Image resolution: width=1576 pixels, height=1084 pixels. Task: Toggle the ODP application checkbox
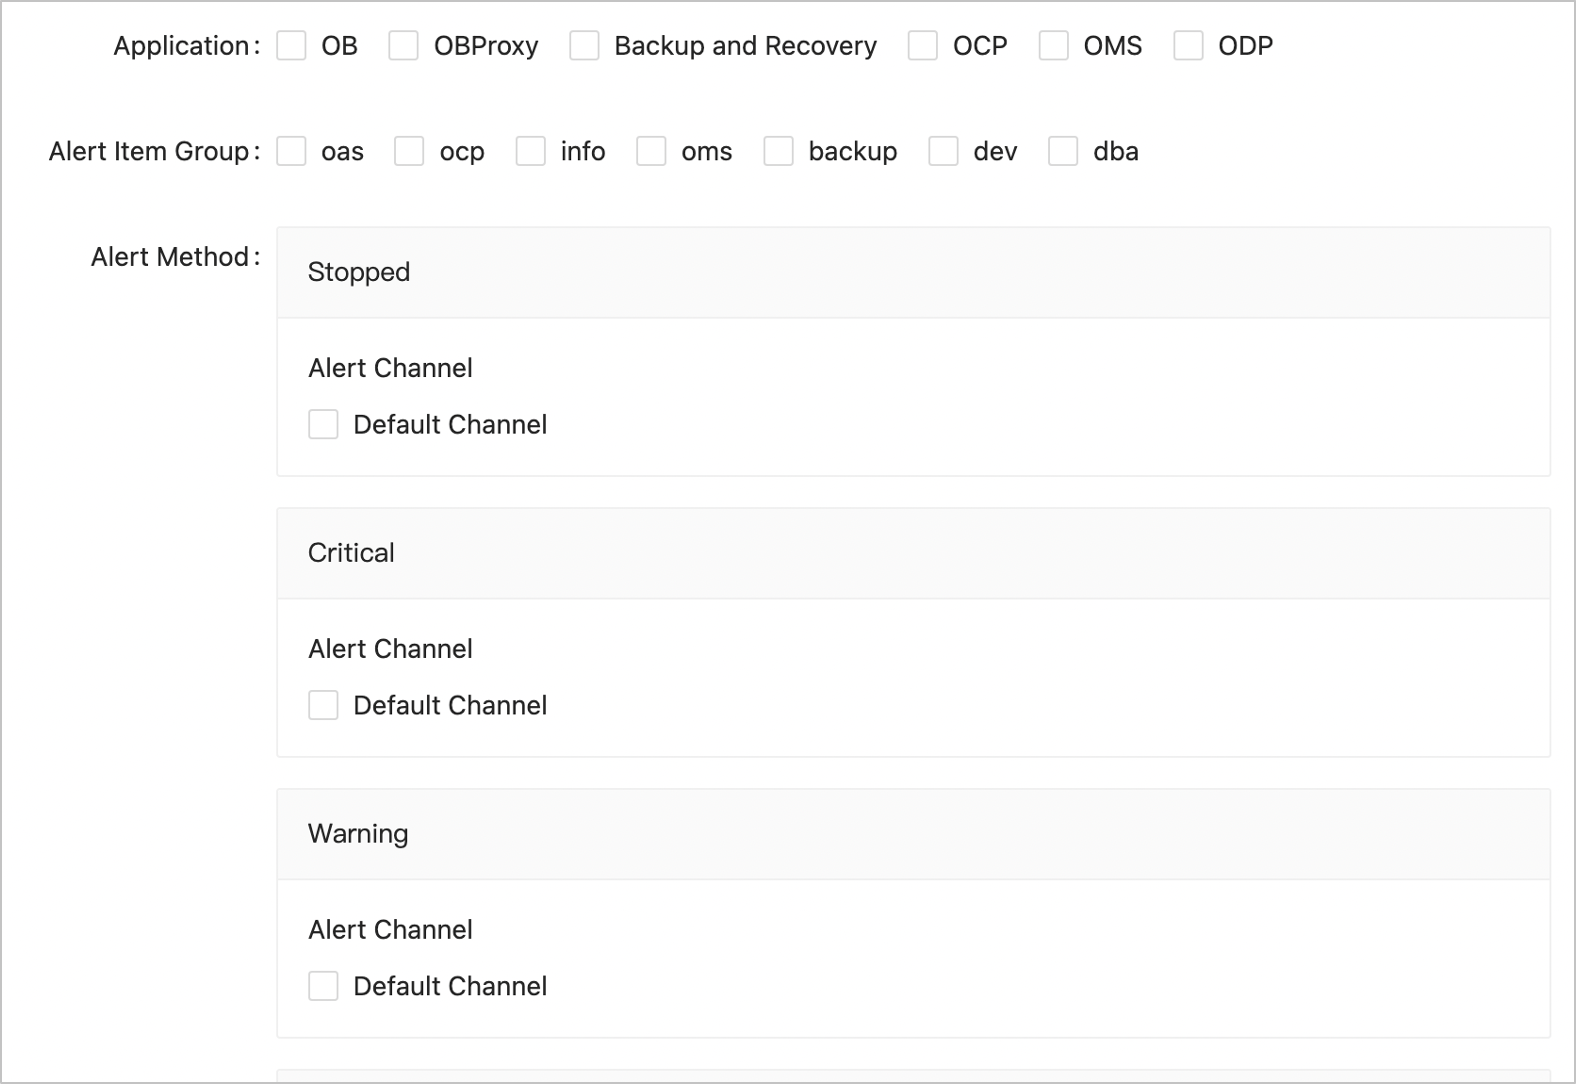(1188, 45)
